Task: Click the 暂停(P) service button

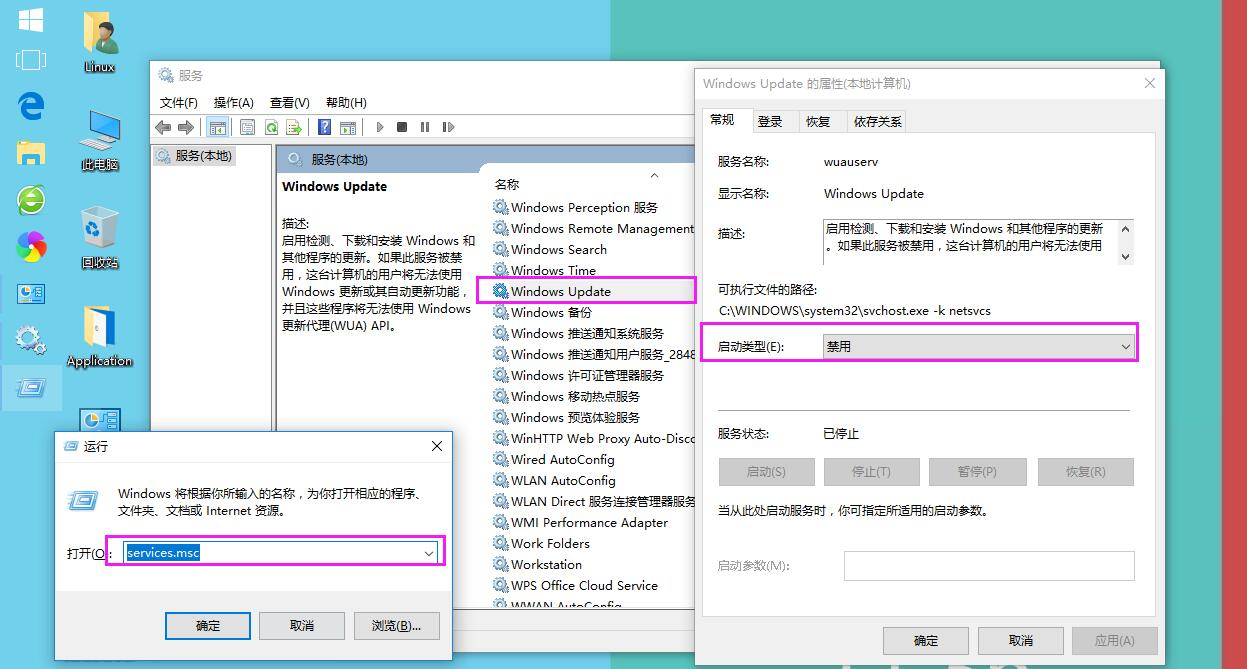Action: pyautogui.click(x=977, y=471)
